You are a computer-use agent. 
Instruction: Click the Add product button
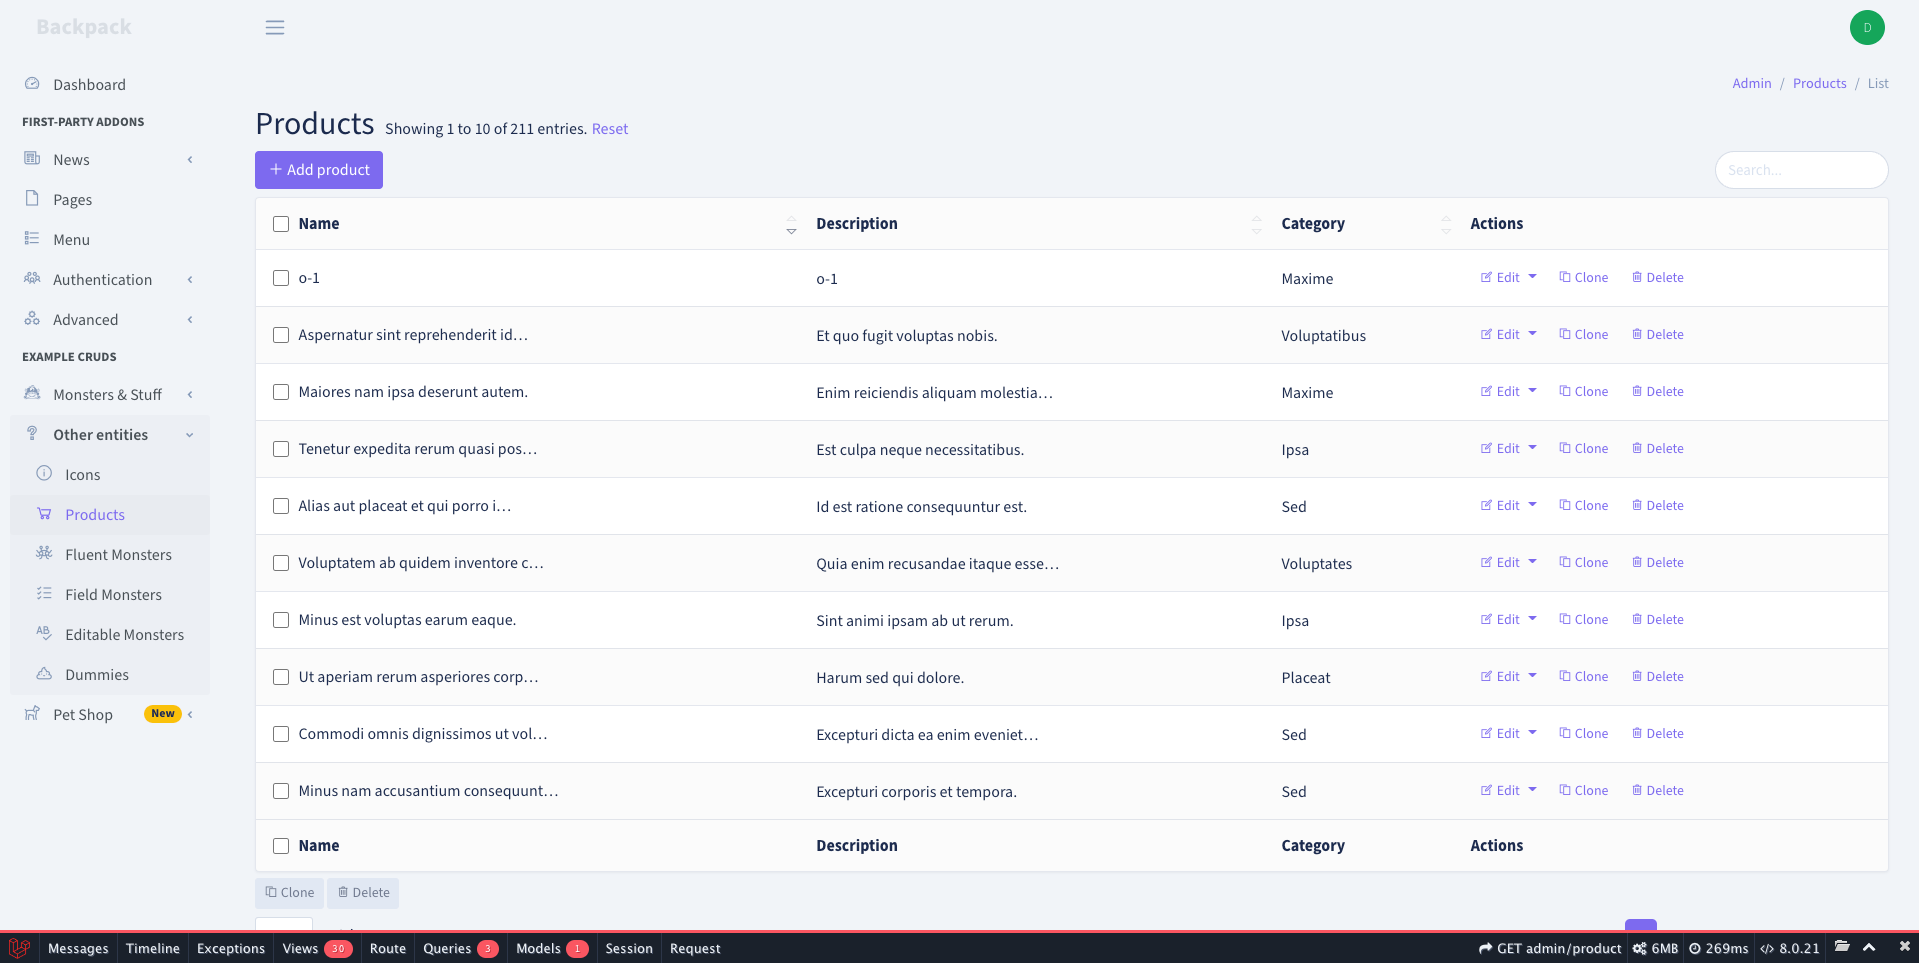[x=319, y=170]
